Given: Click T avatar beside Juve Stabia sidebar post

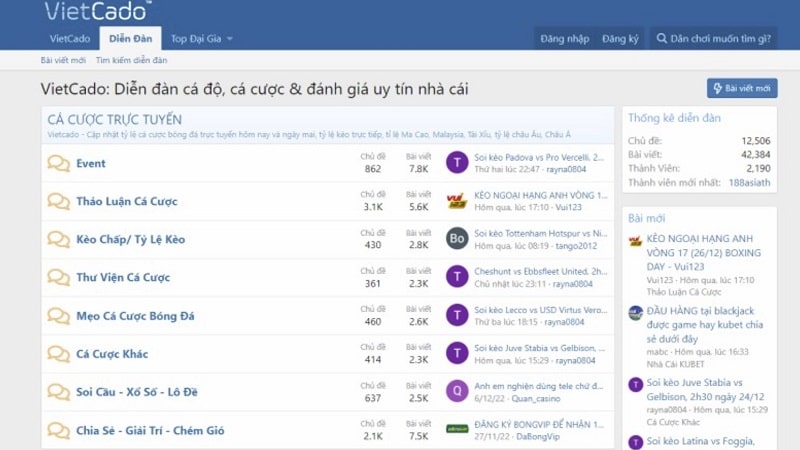Looking at the screenshot, I should click(635, 385).
